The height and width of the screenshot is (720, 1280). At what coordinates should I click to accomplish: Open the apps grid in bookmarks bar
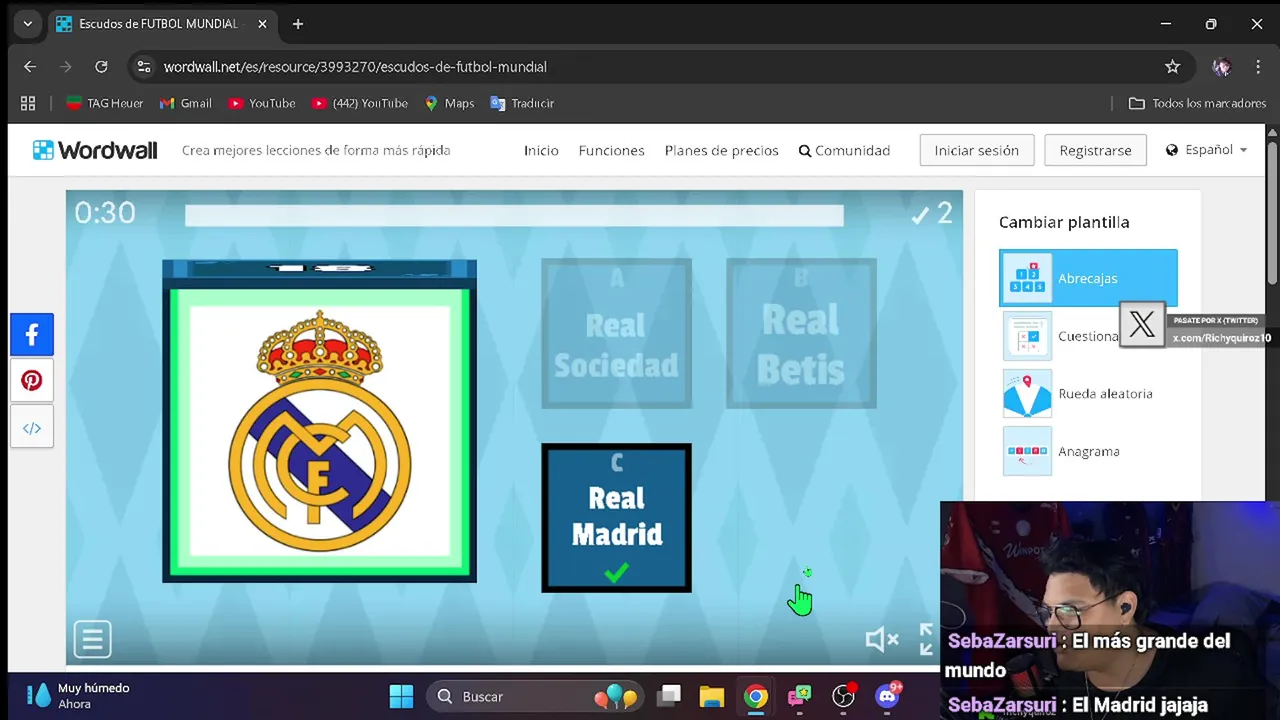pos(28,103)
